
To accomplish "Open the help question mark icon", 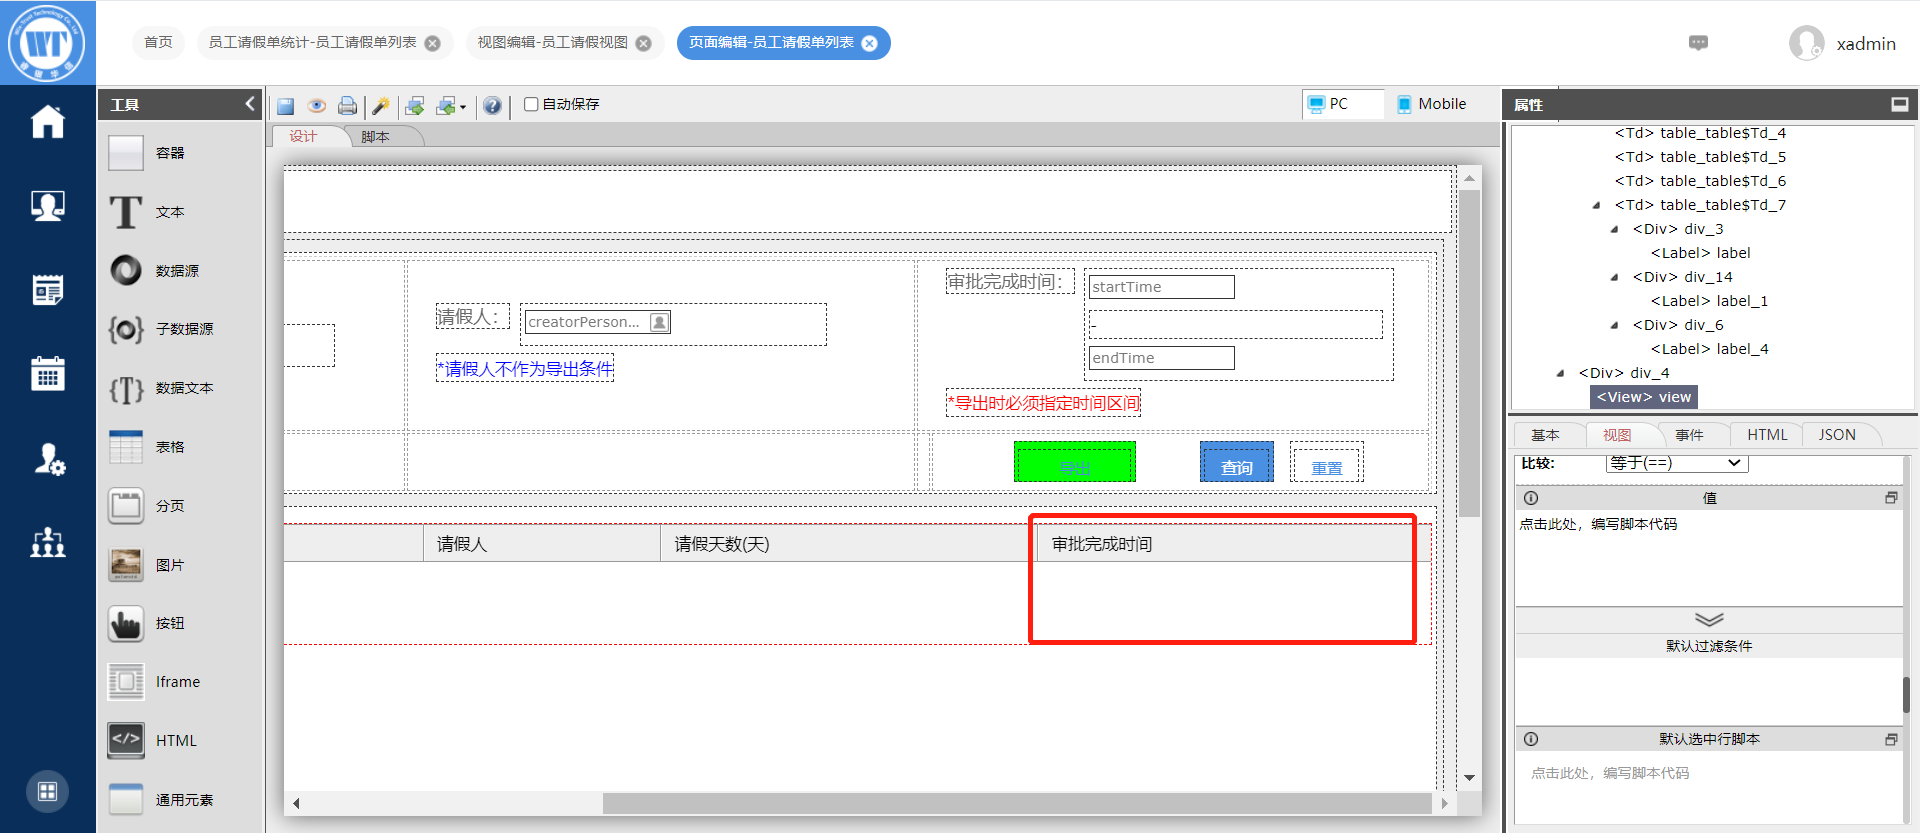I will click(492, 105).
